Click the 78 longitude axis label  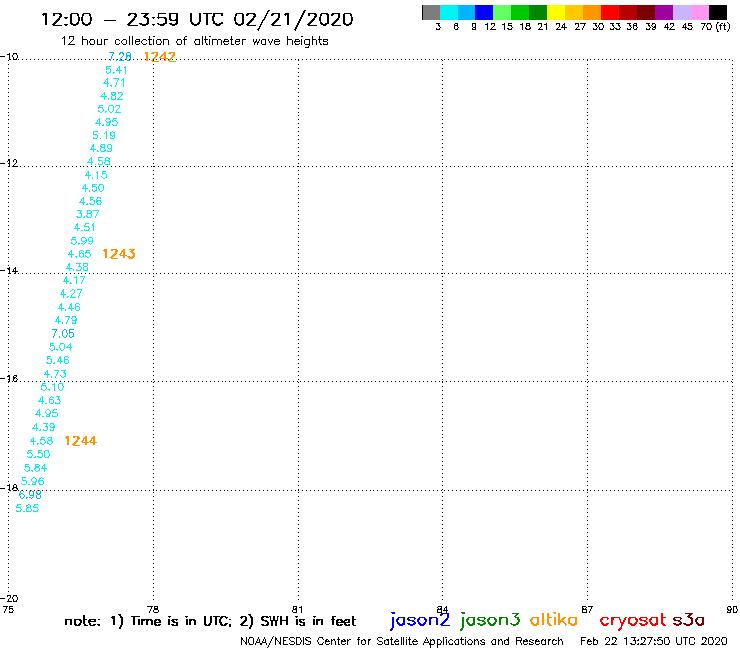(x=153, y=609)
